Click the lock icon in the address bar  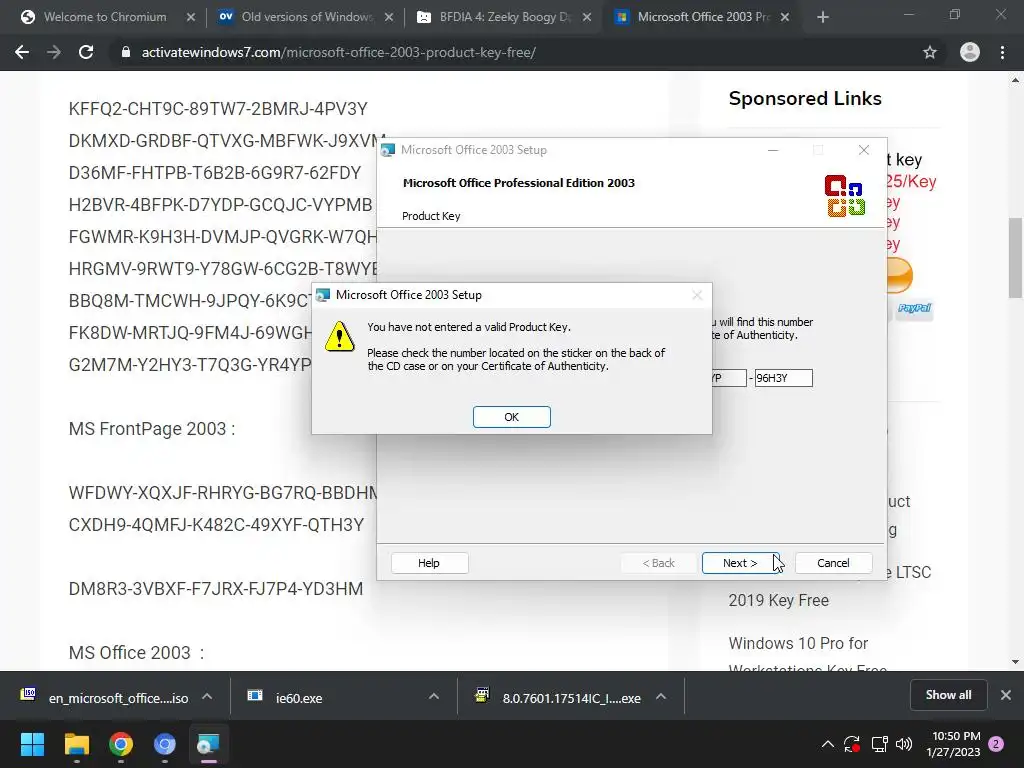tap(126, 52)
